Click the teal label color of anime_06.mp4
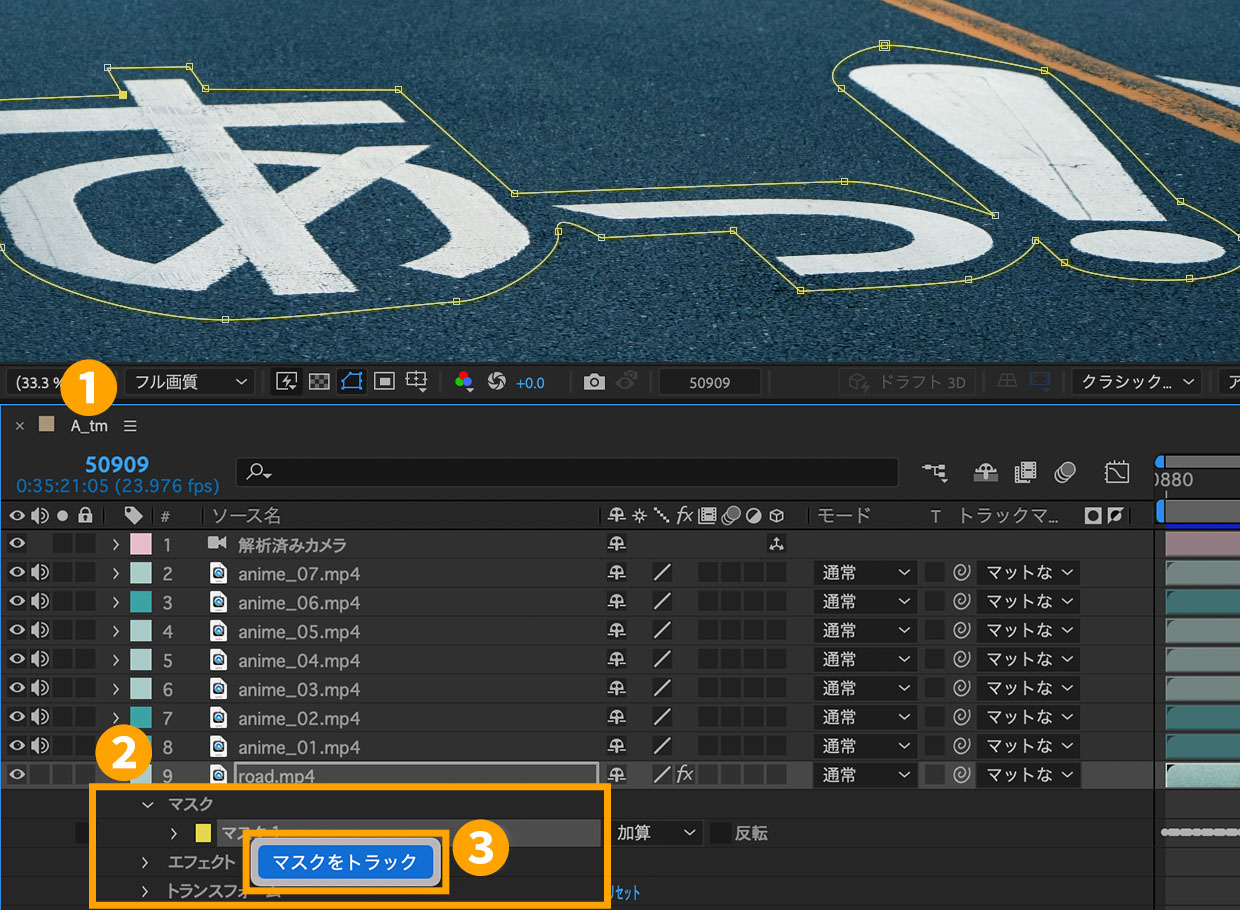Viewport: 1240px width, 910px height. click(140, 602)
